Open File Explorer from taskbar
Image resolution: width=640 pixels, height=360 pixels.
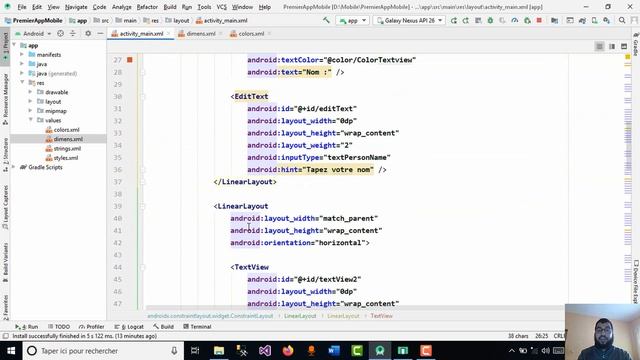pyautogui.click(x=219, y=351)
